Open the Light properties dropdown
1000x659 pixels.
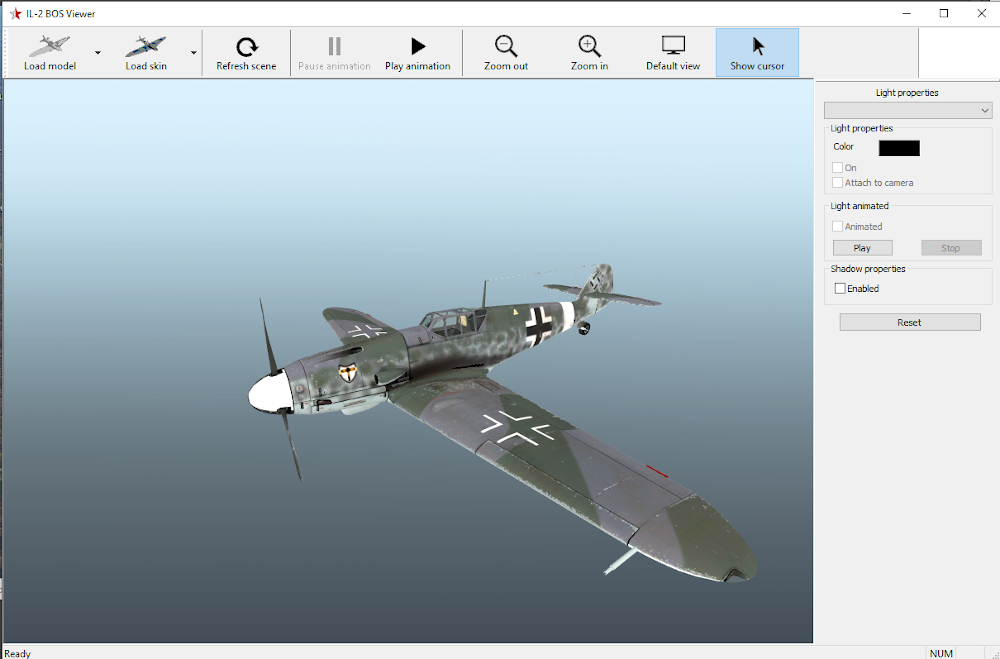908,110
